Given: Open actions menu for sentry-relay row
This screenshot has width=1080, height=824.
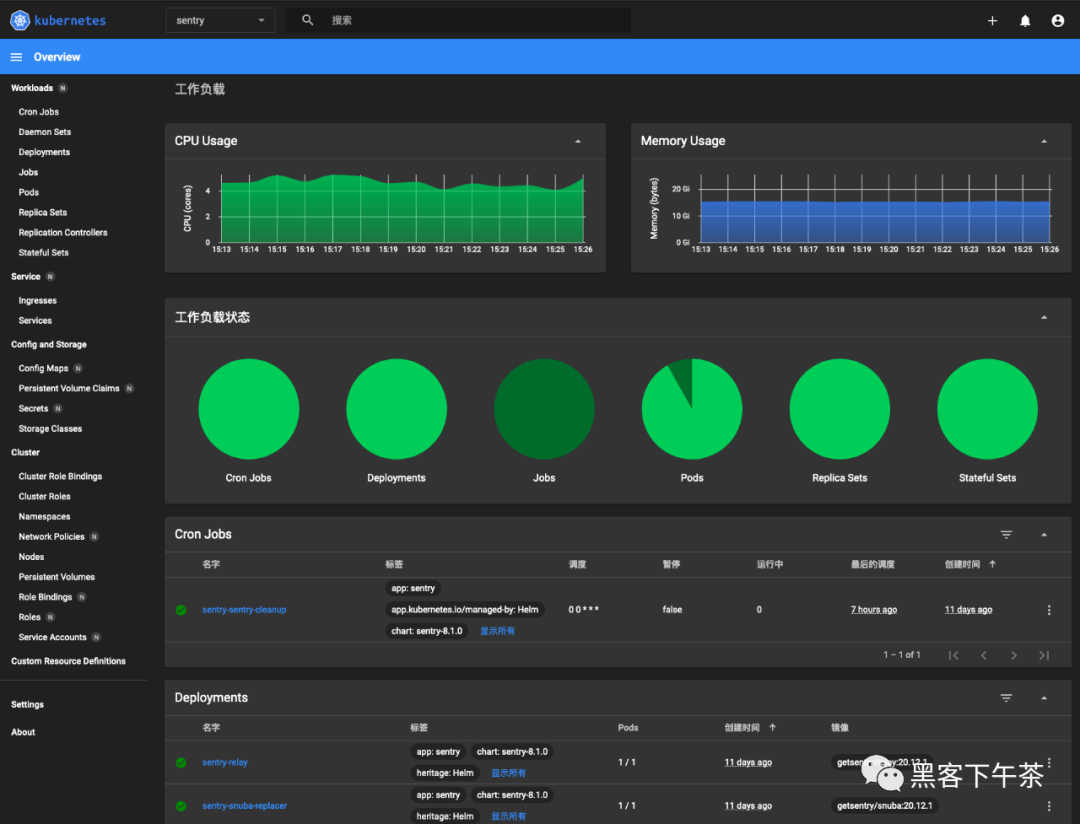Looking at the screenshot, I should point(1049,763).
